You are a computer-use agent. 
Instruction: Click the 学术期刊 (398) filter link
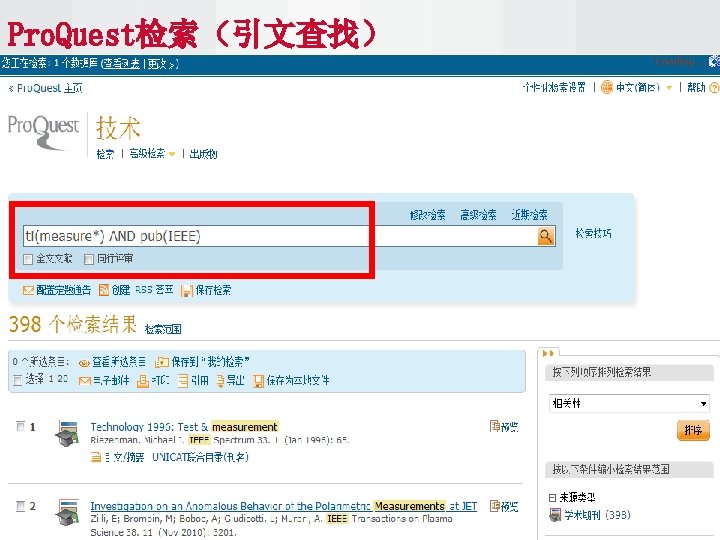[597, 515]
